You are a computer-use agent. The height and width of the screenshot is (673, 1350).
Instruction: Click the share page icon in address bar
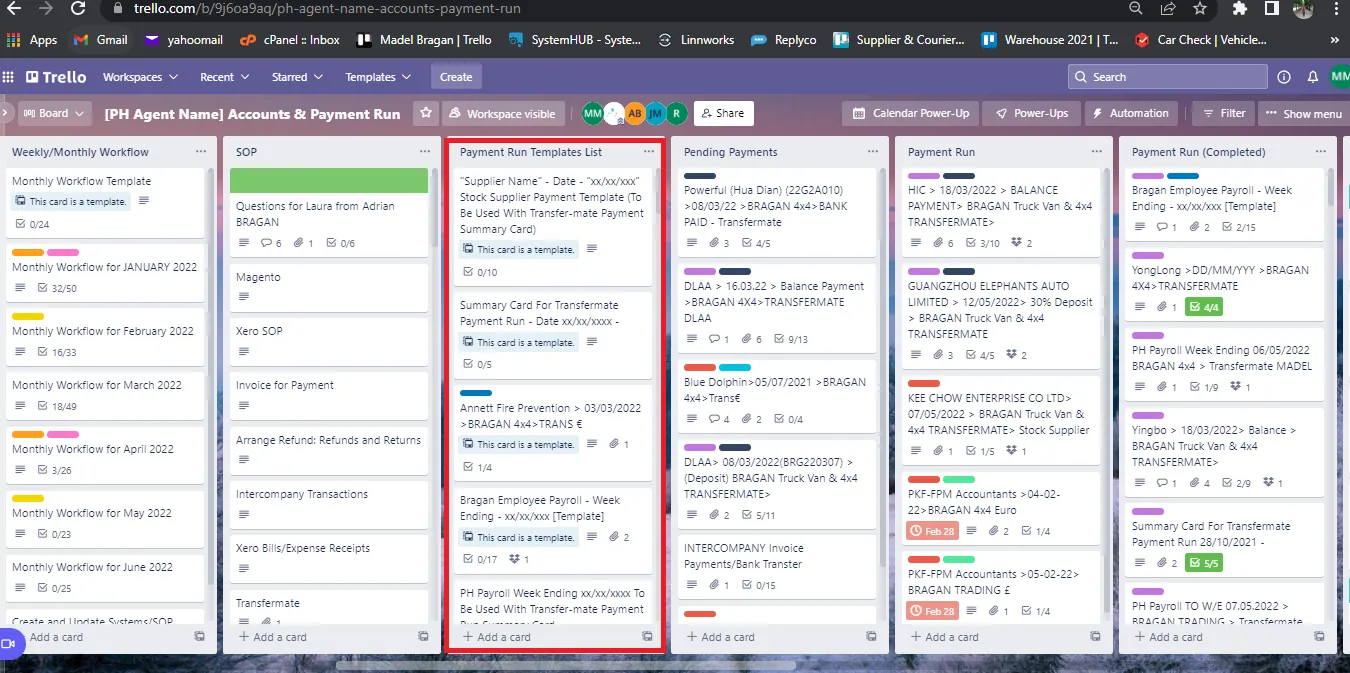click(x=1167, y=8)
